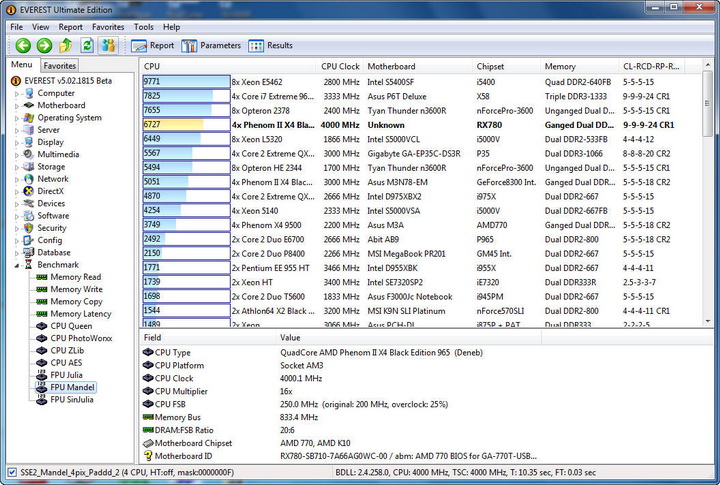Expand the Database tree node
The width and height of the screenshot is (720, 485).
pyautogui.click(x=17, y=253)
